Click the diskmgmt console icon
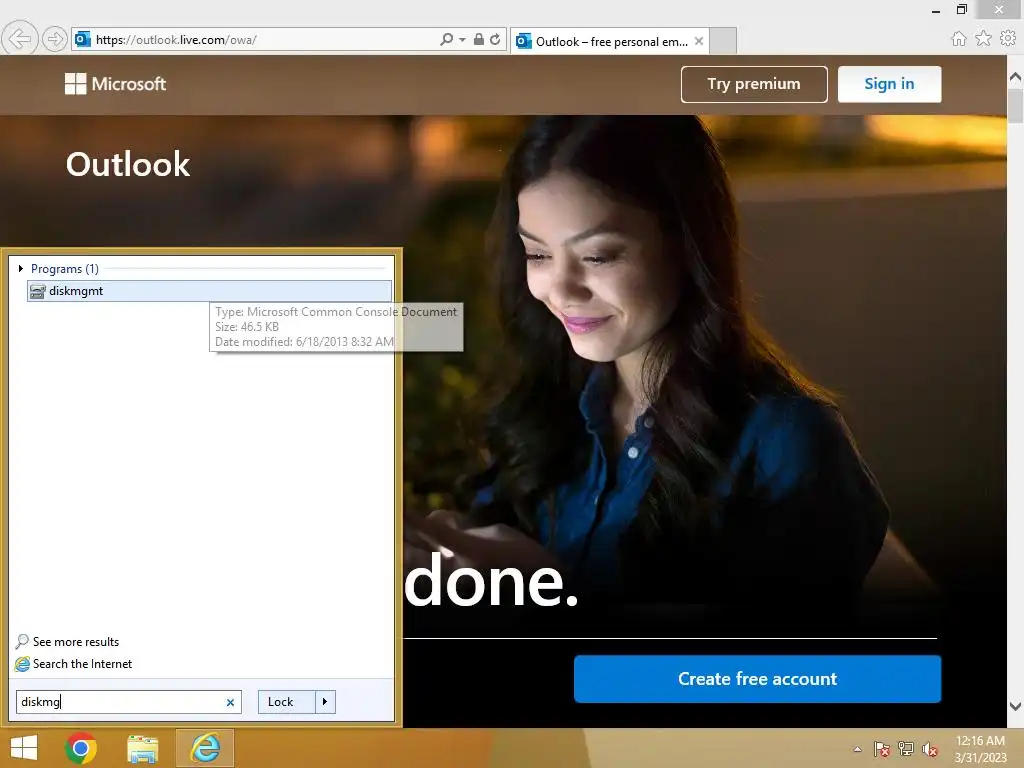 (37, 291)
